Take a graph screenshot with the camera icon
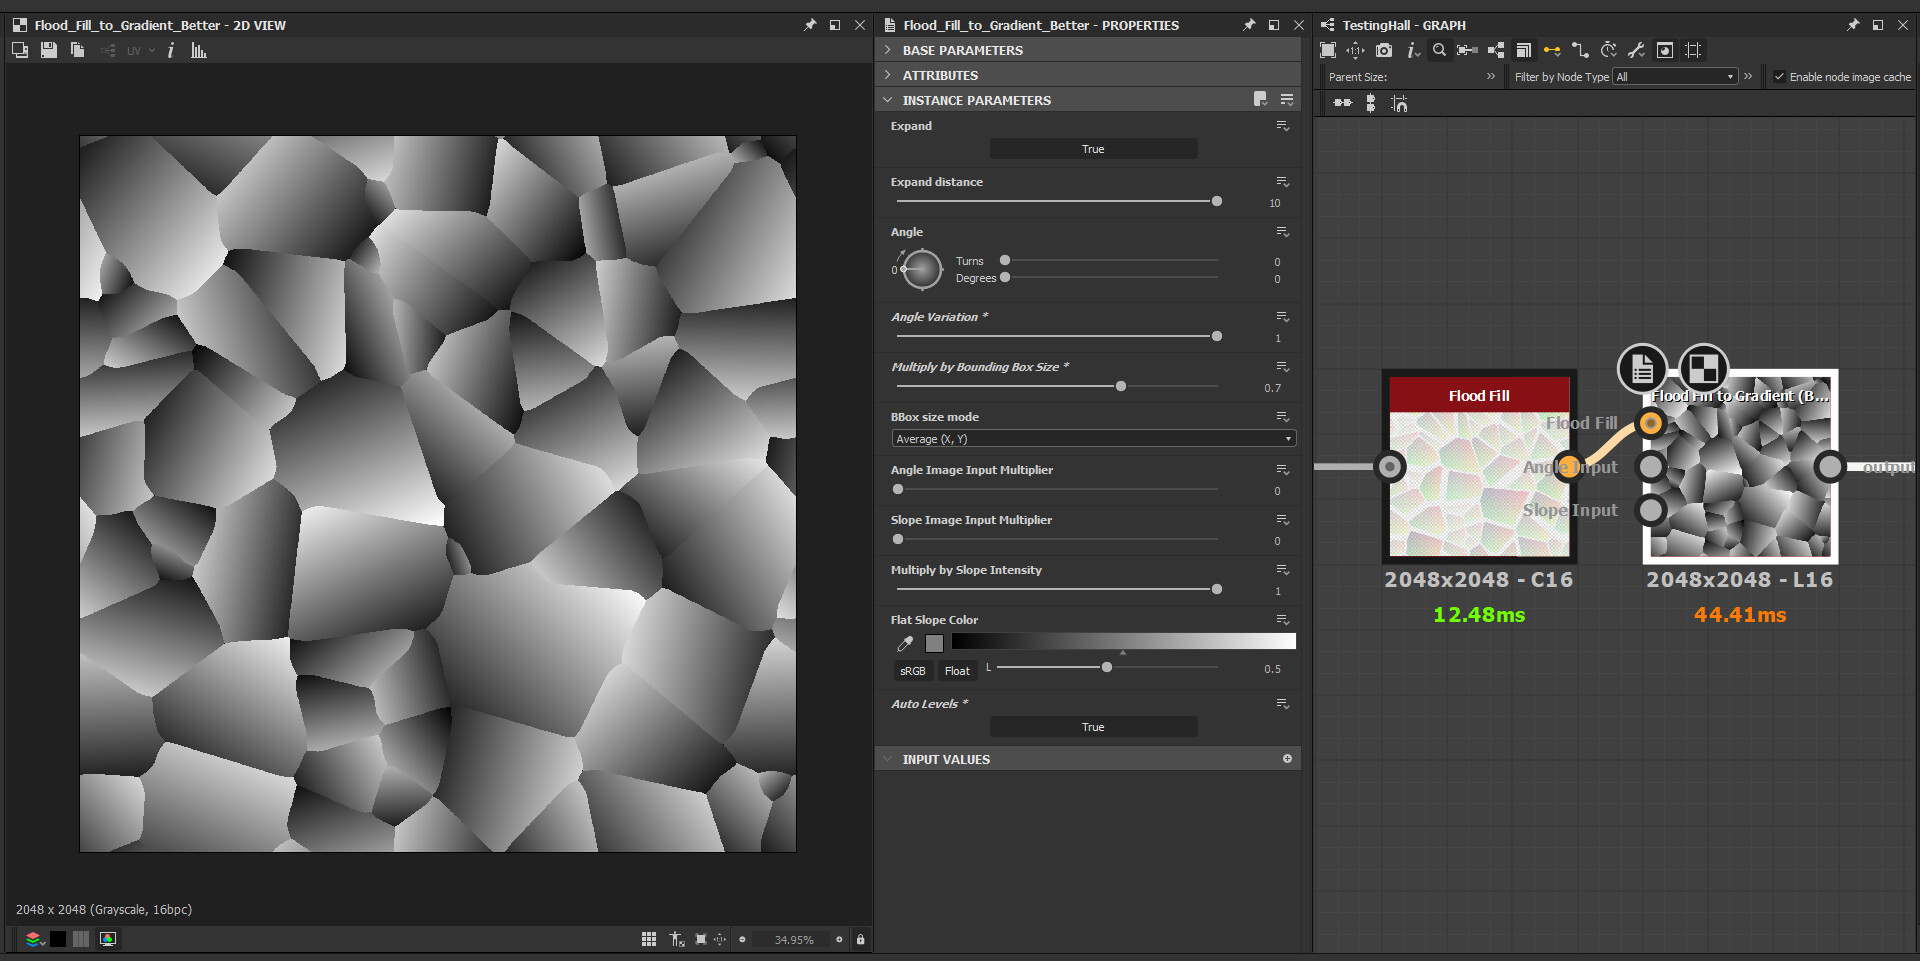The width and height of the screenshot is (1920, 961). (1383, 50)
